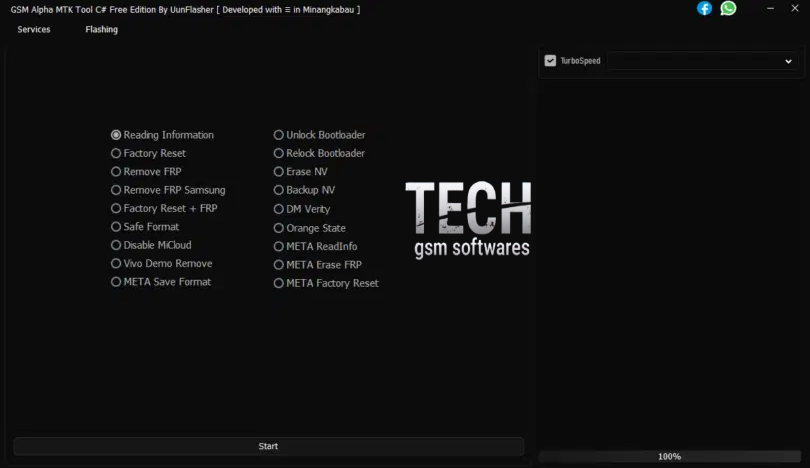
Task: Toggle the TurboSpeed checkbox
Action: [550, 61]
